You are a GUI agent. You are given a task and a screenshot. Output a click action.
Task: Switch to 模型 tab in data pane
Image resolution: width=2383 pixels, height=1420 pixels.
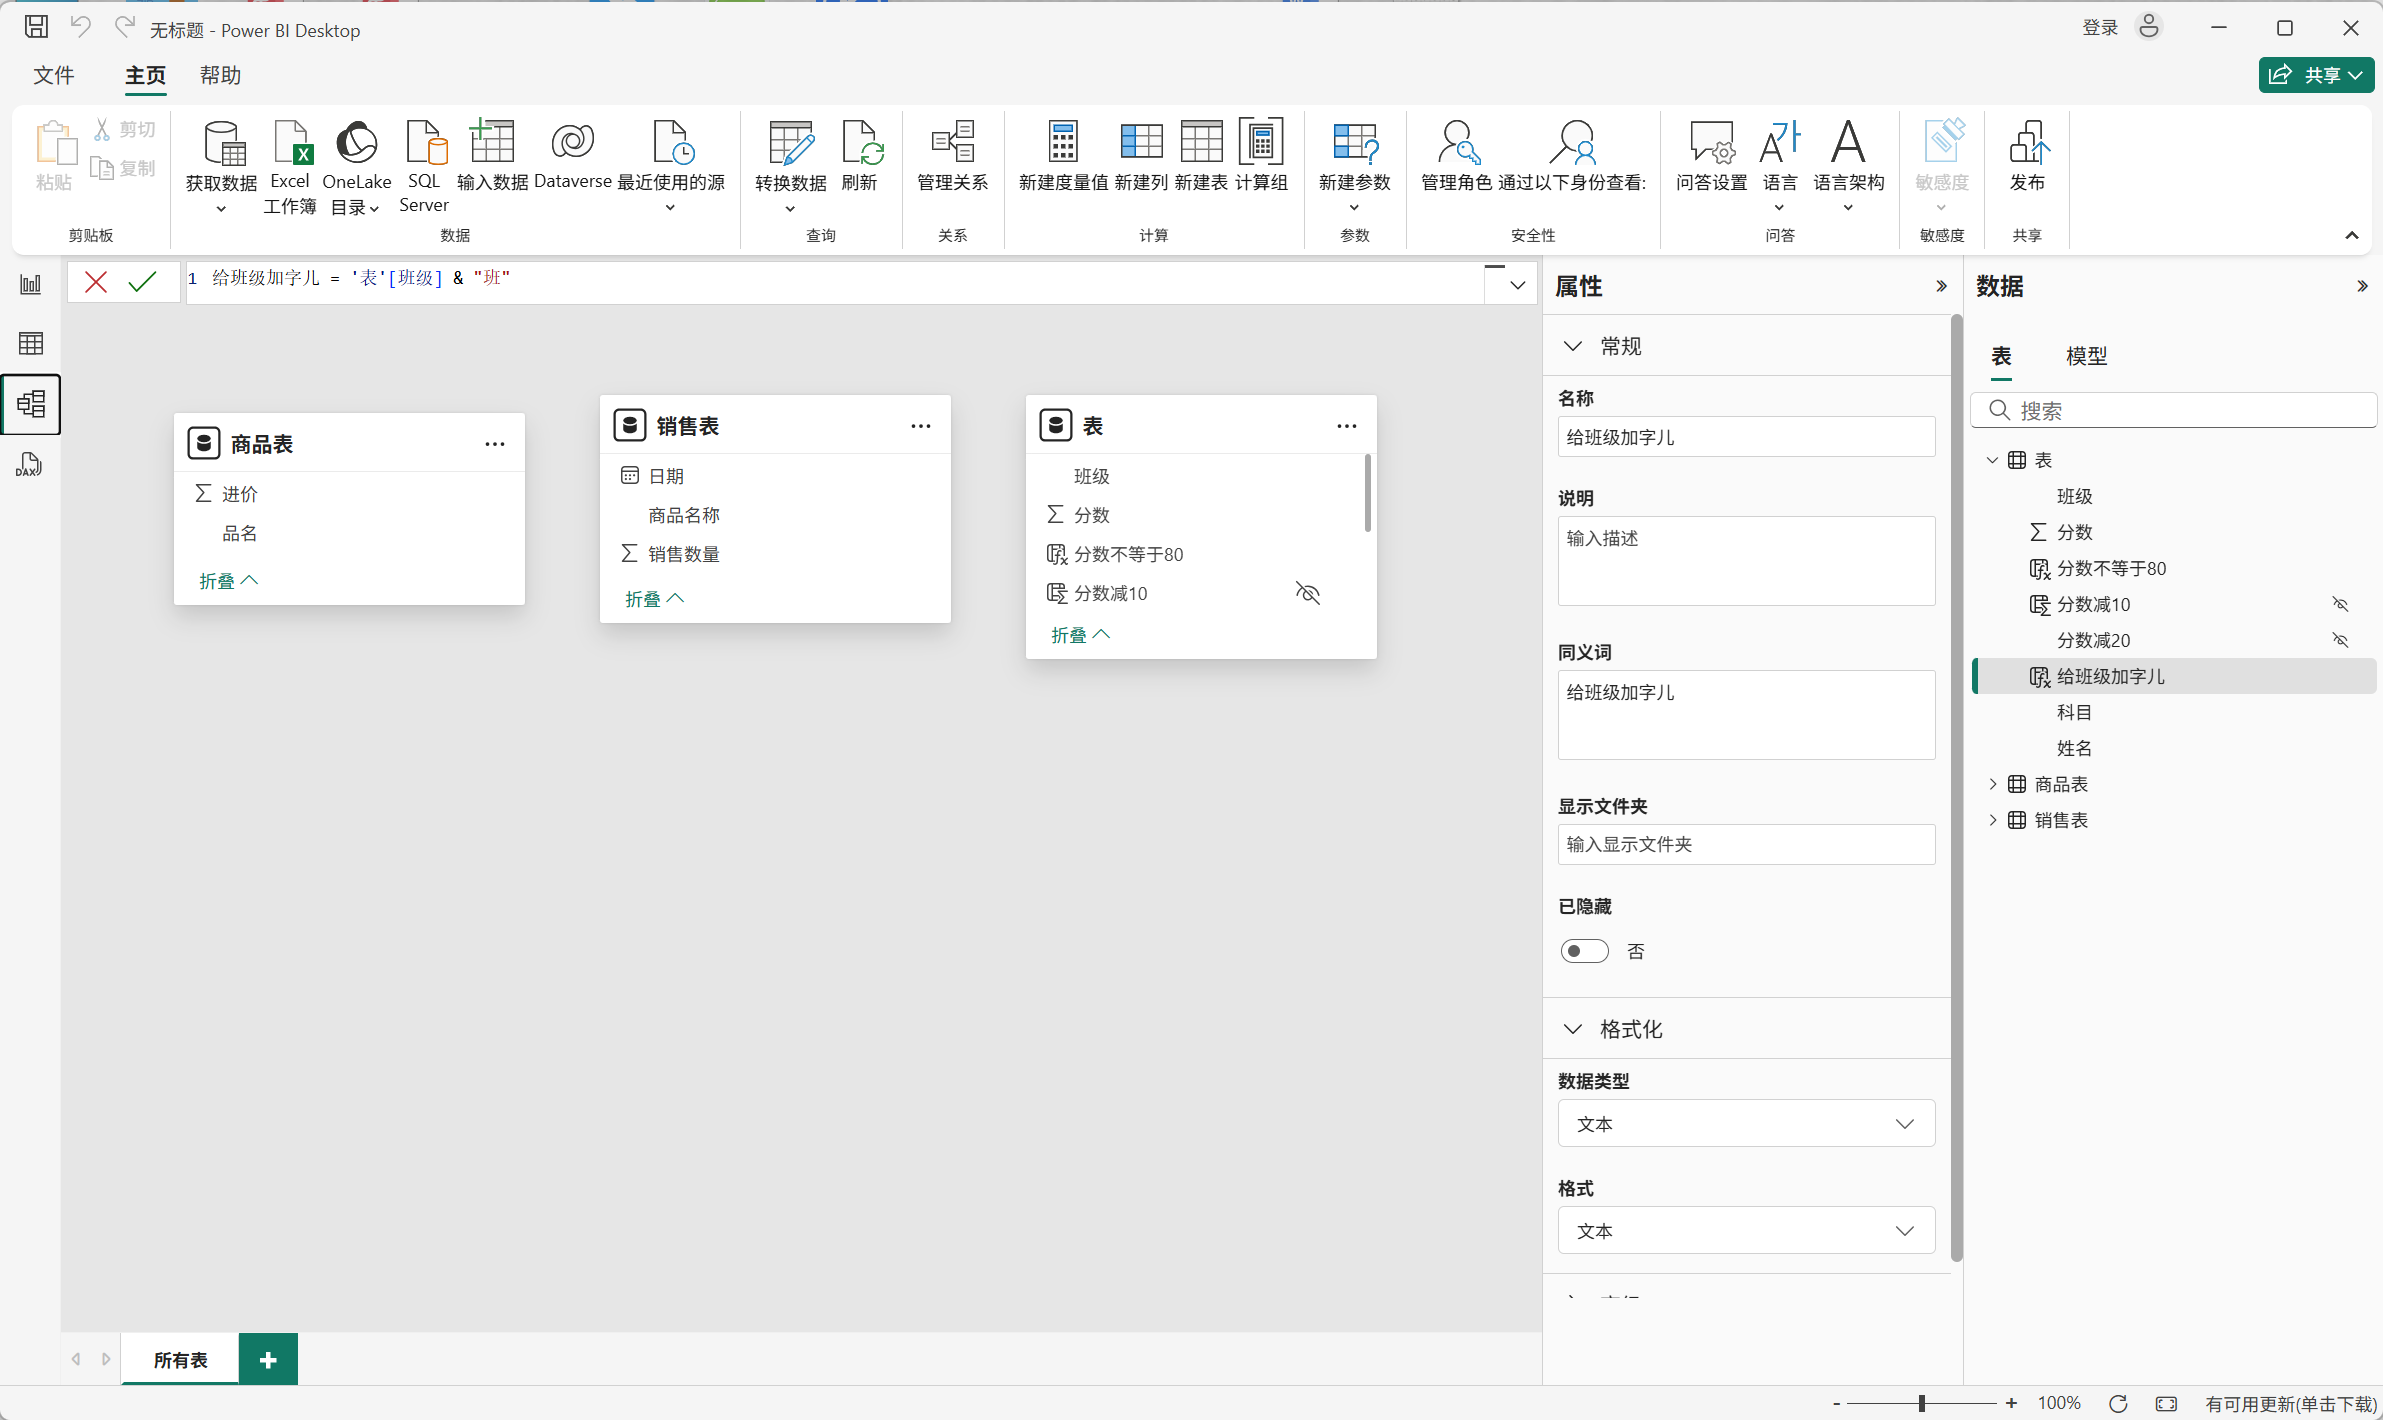[x=2086, y=356]
